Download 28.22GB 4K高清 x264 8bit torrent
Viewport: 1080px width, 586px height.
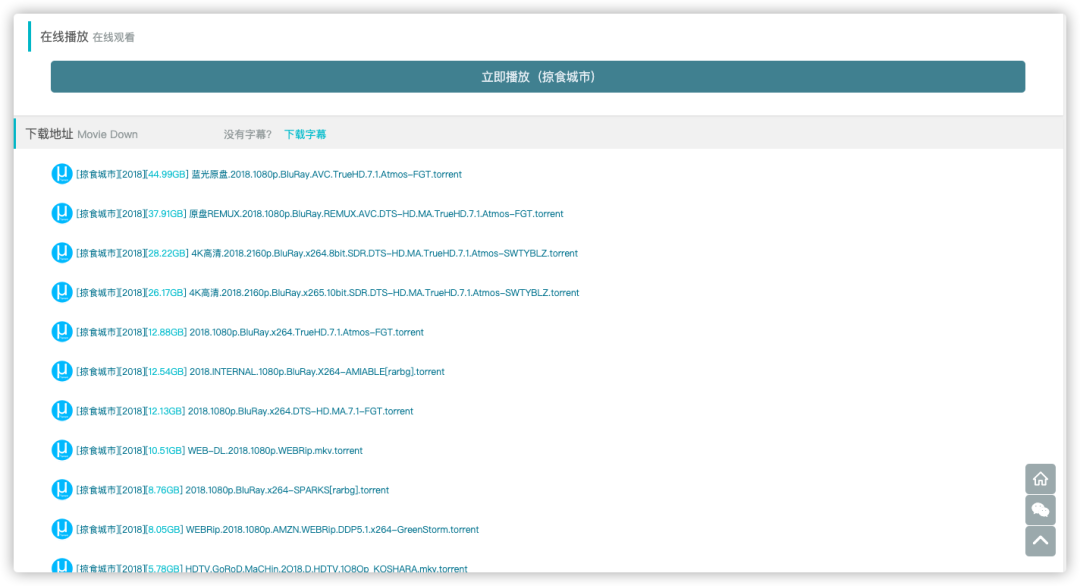click(327, 253)
